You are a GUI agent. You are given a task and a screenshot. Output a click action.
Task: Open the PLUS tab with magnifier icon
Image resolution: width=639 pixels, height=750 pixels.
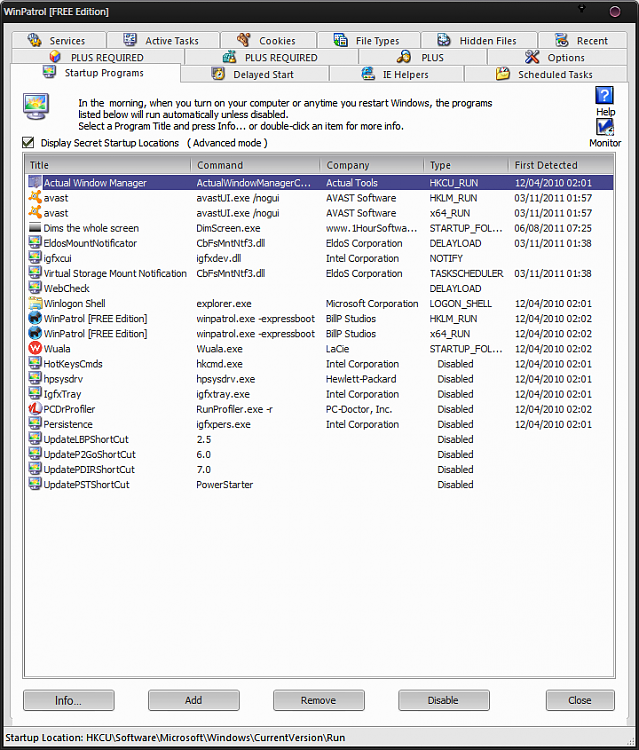point(423,57)
